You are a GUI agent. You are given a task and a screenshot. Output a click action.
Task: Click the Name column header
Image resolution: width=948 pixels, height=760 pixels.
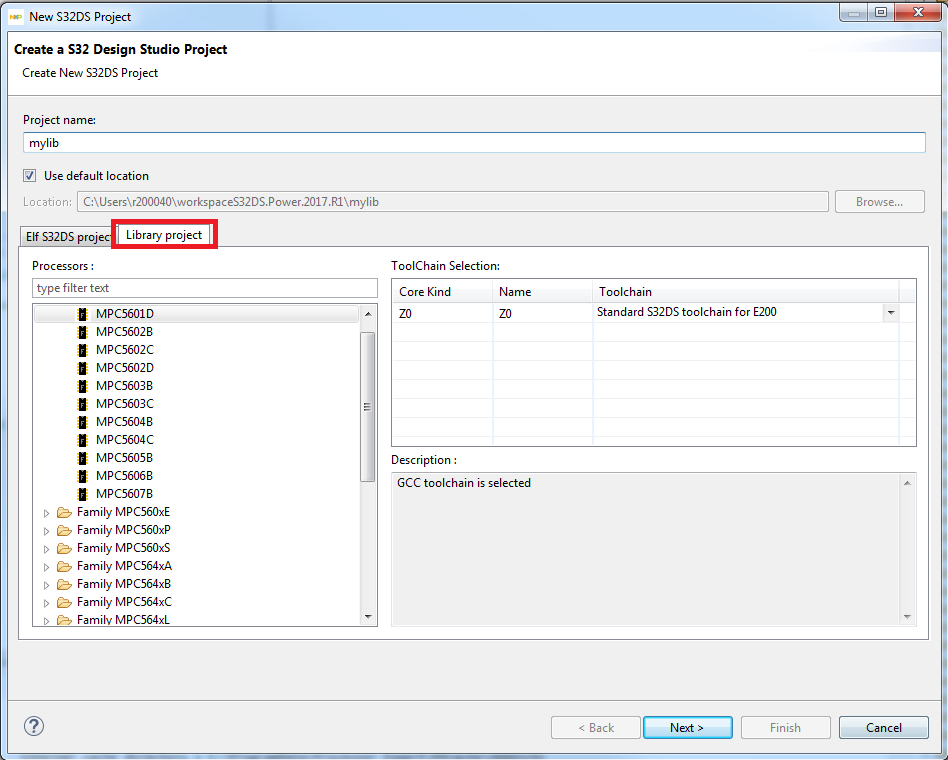pos(542,291)
